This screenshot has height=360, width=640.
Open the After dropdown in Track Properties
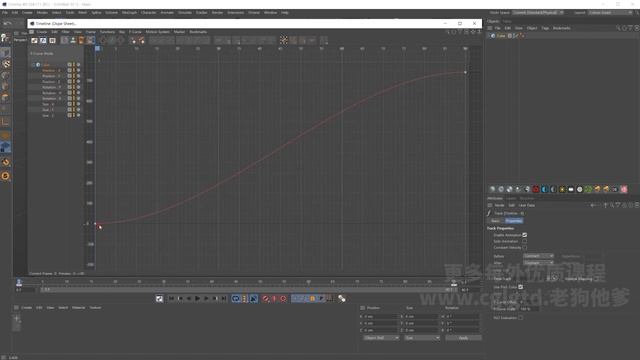coord(538,262)
